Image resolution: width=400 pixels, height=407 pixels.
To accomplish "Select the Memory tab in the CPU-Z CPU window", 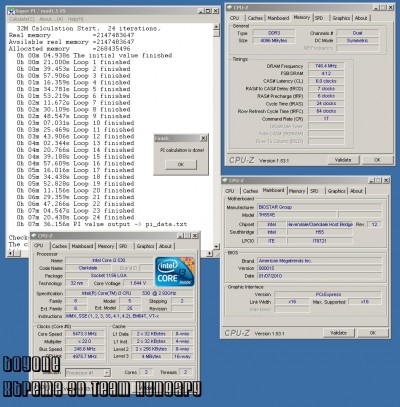I will [x=106, y=246].
